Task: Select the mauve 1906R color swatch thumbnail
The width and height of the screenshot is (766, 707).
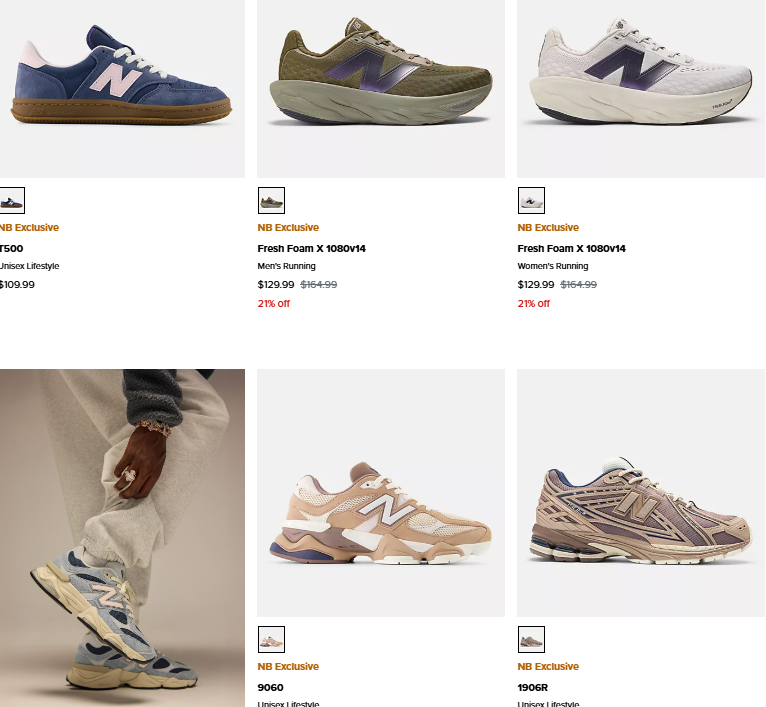Action: pyautogui.click(x=531, y=639)
